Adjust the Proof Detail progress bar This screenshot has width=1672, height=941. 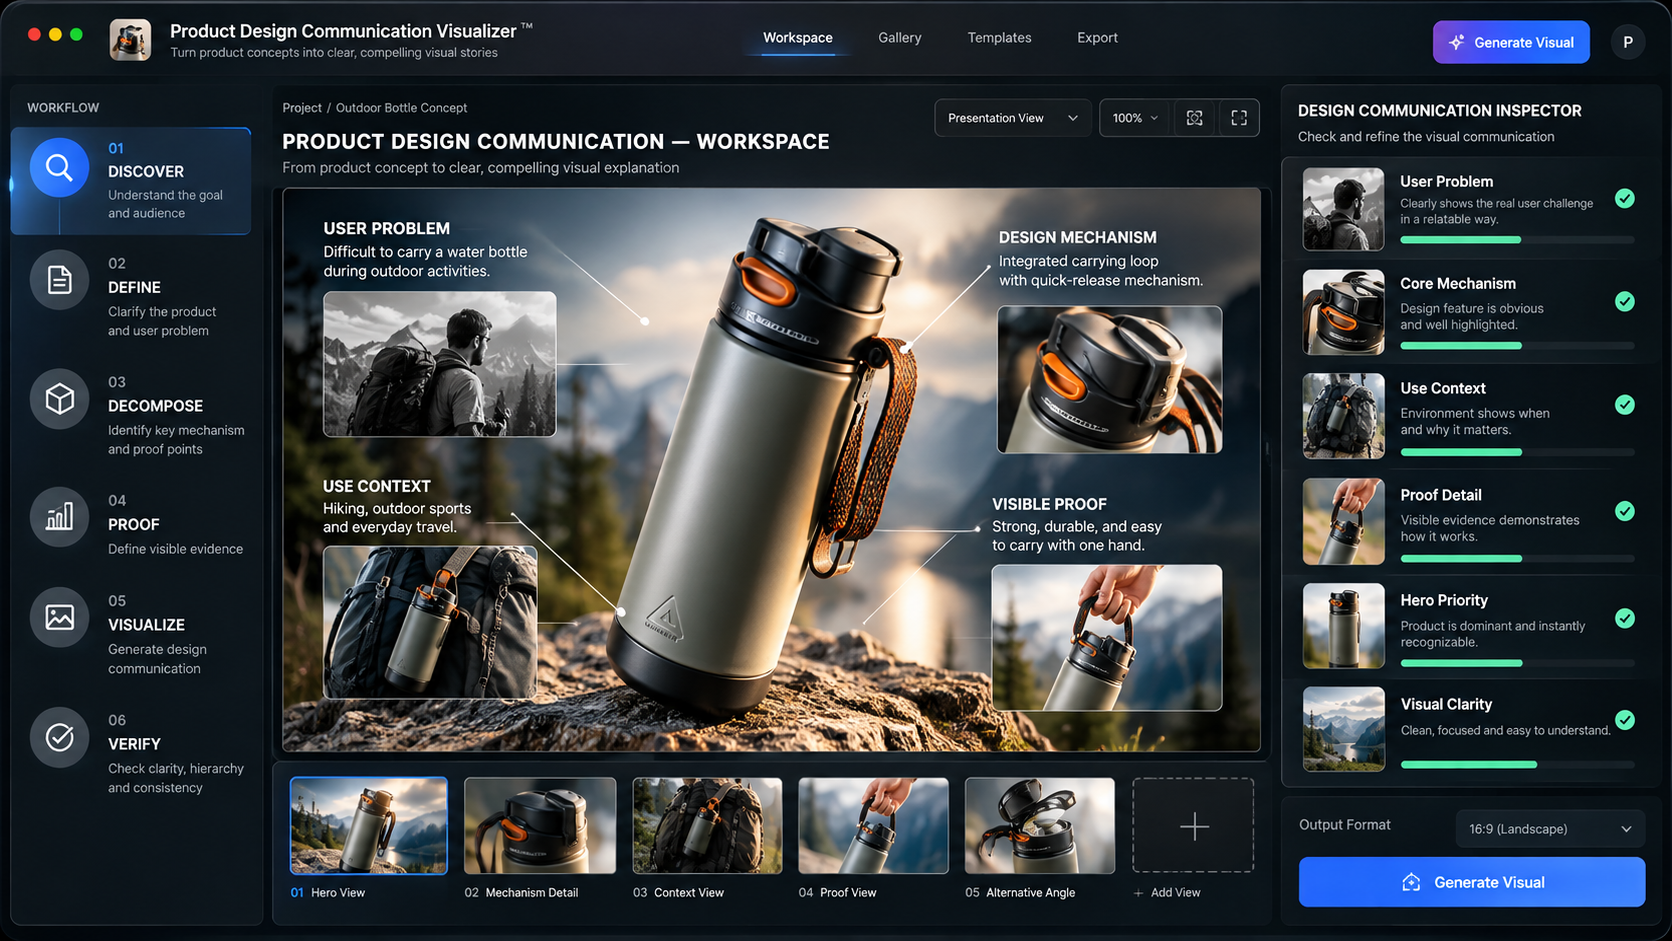[x=1517, y=558]
